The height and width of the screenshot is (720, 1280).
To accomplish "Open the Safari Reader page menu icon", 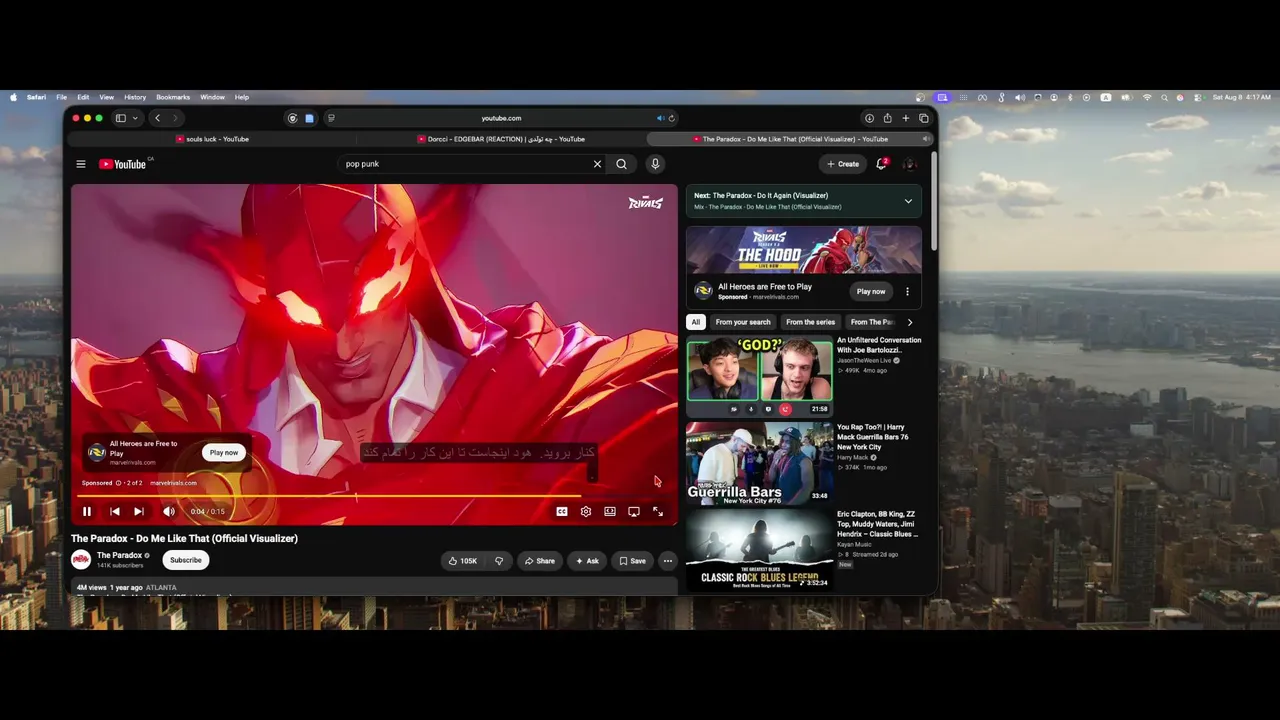I will coord(331,118).
